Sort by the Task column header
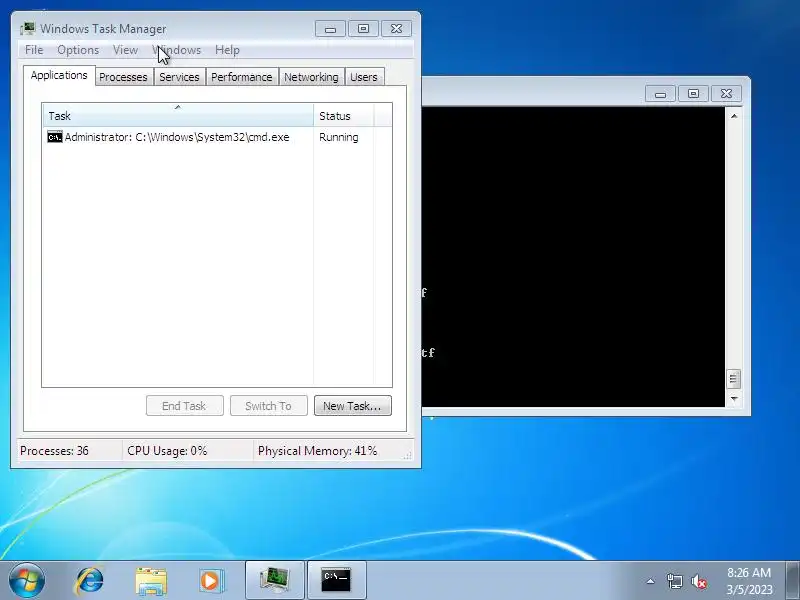Image resolution: width=800 pixels, height=600 pixels. click(178, 116)
